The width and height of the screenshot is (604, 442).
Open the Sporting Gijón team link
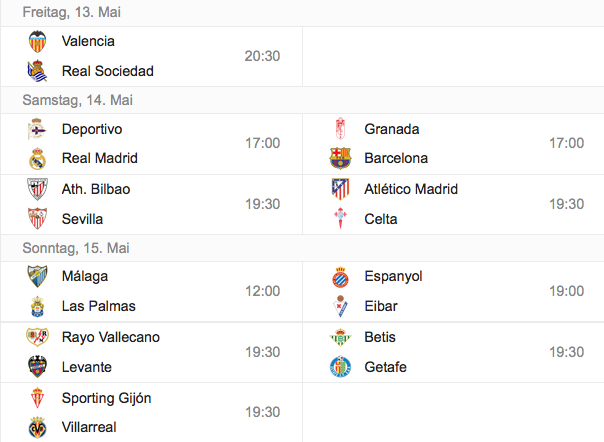(x=107, y=398)
